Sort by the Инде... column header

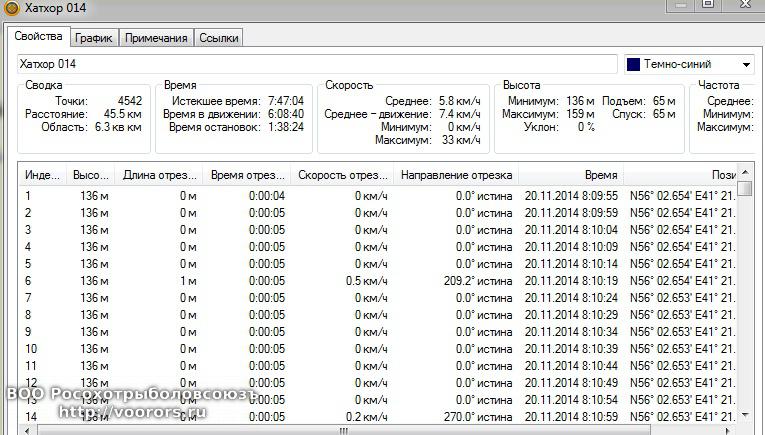coord(42,175)
